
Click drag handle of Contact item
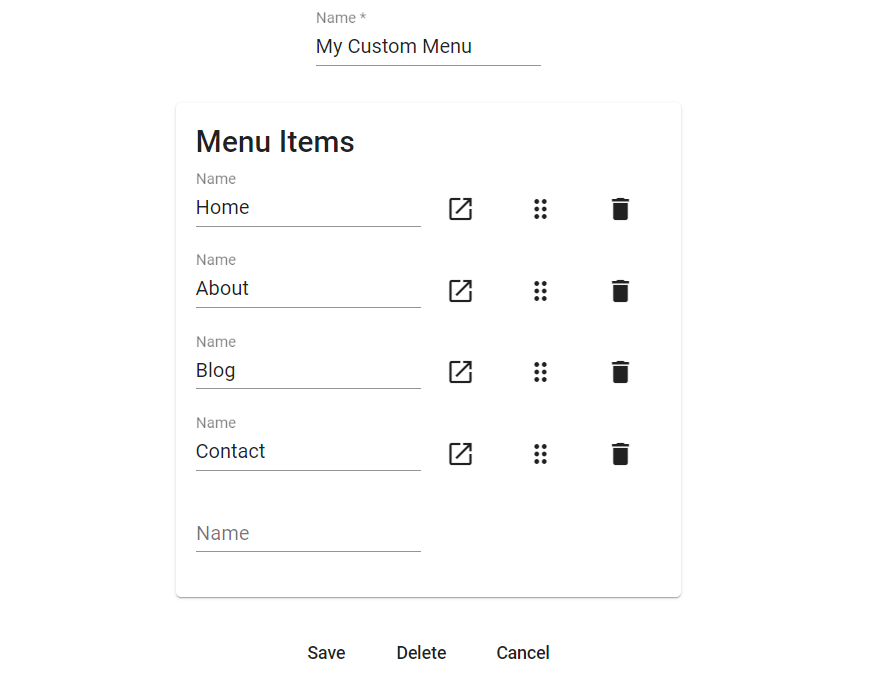pyautogui.click(x=540, y=454)
